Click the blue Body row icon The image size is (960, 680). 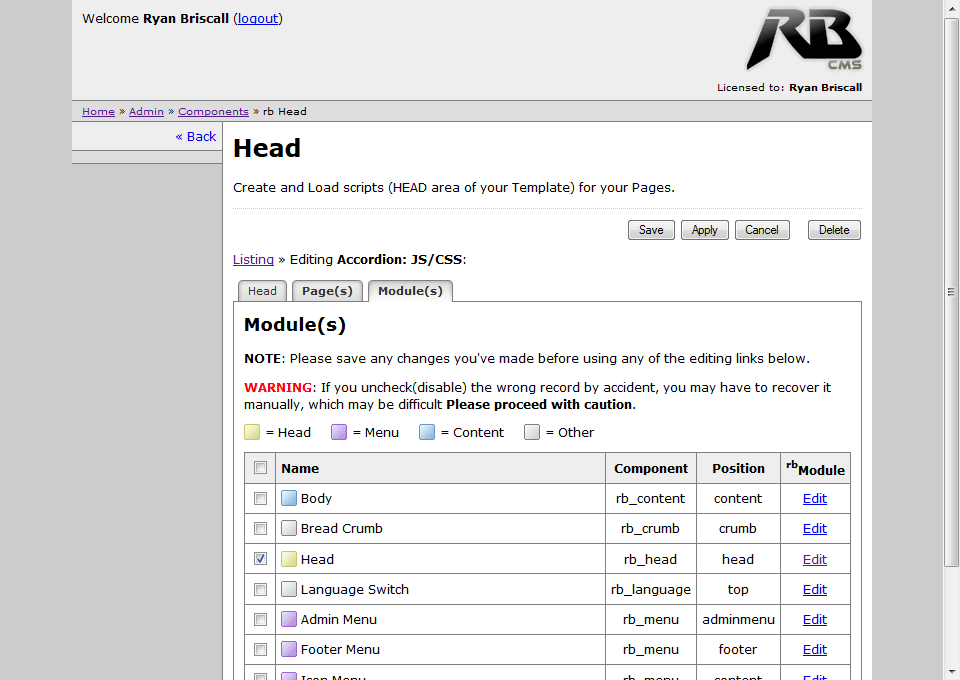[289, 498]
